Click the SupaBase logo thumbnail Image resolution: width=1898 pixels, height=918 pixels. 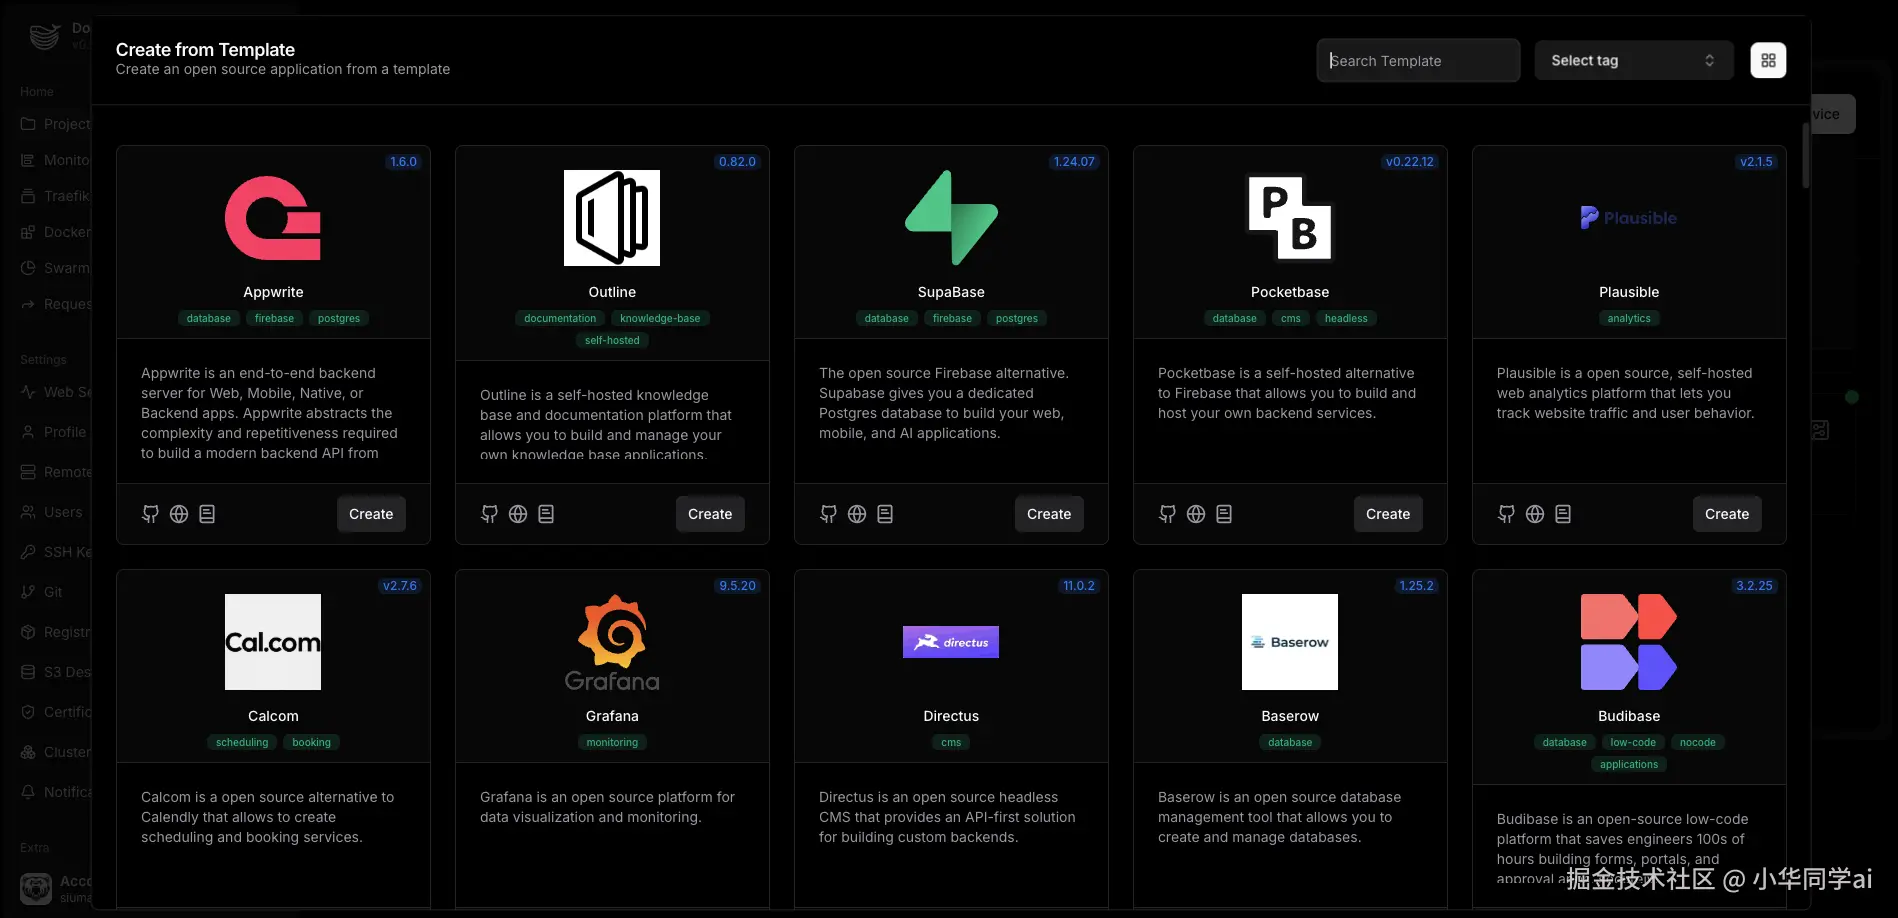(x=951, y=218)
